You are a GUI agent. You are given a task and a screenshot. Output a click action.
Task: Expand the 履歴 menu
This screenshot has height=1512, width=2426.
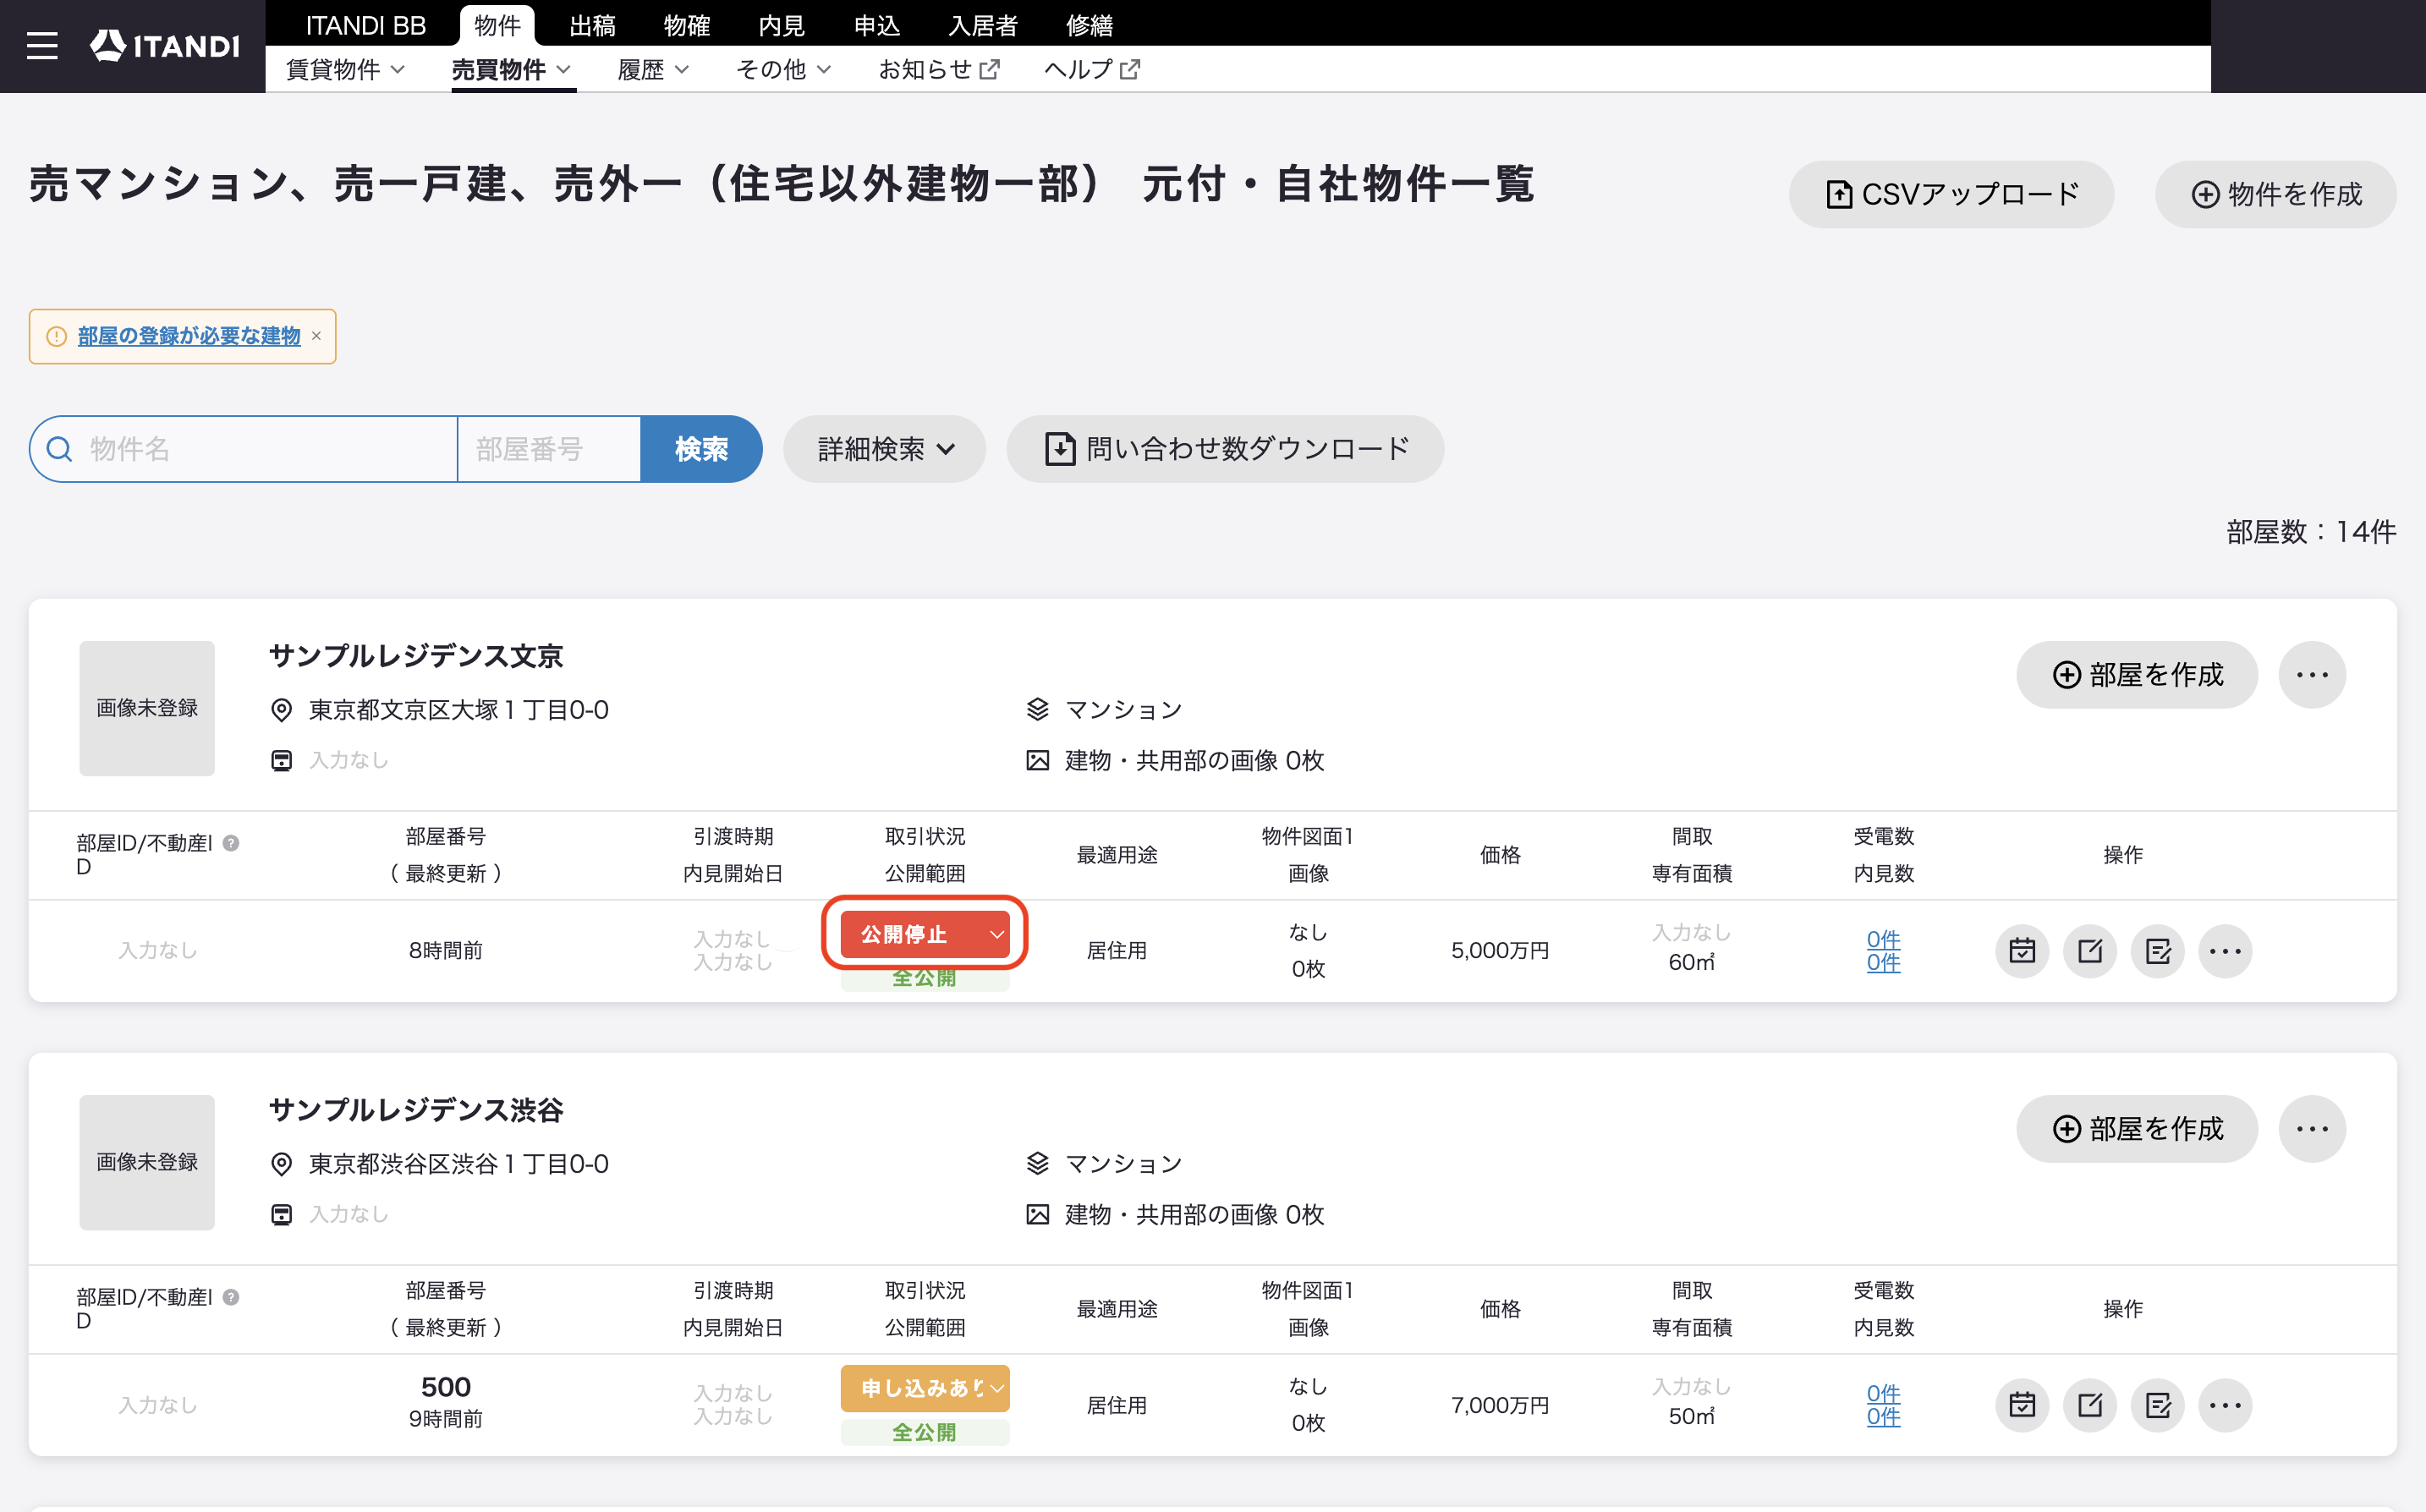pyautogui.click(x=653, y=70)
